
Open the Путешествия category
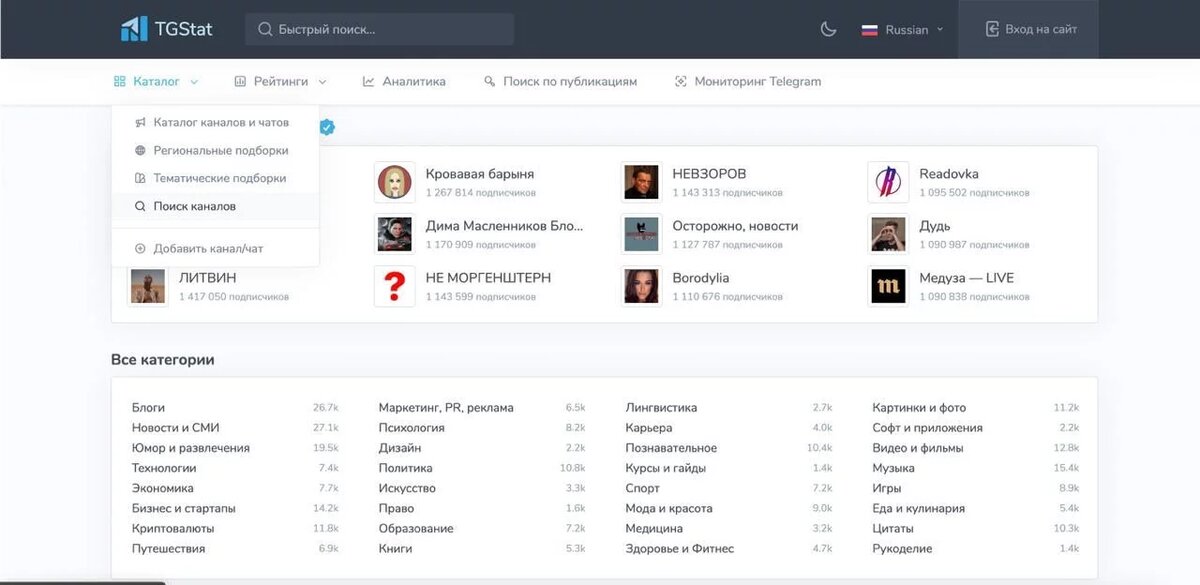click(168, 548)
